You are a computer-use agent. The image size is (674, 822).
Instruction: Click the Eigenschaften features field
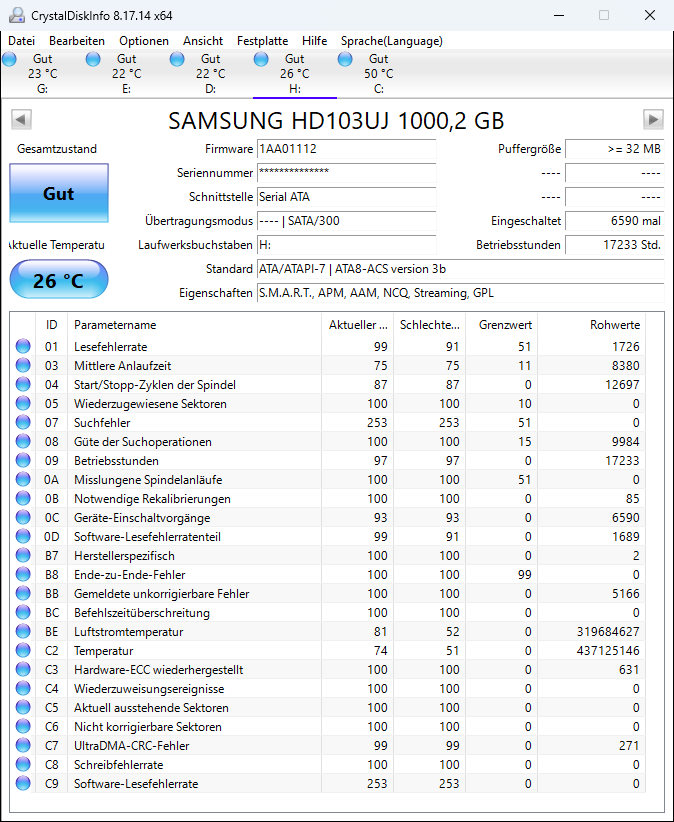[460, 293]
